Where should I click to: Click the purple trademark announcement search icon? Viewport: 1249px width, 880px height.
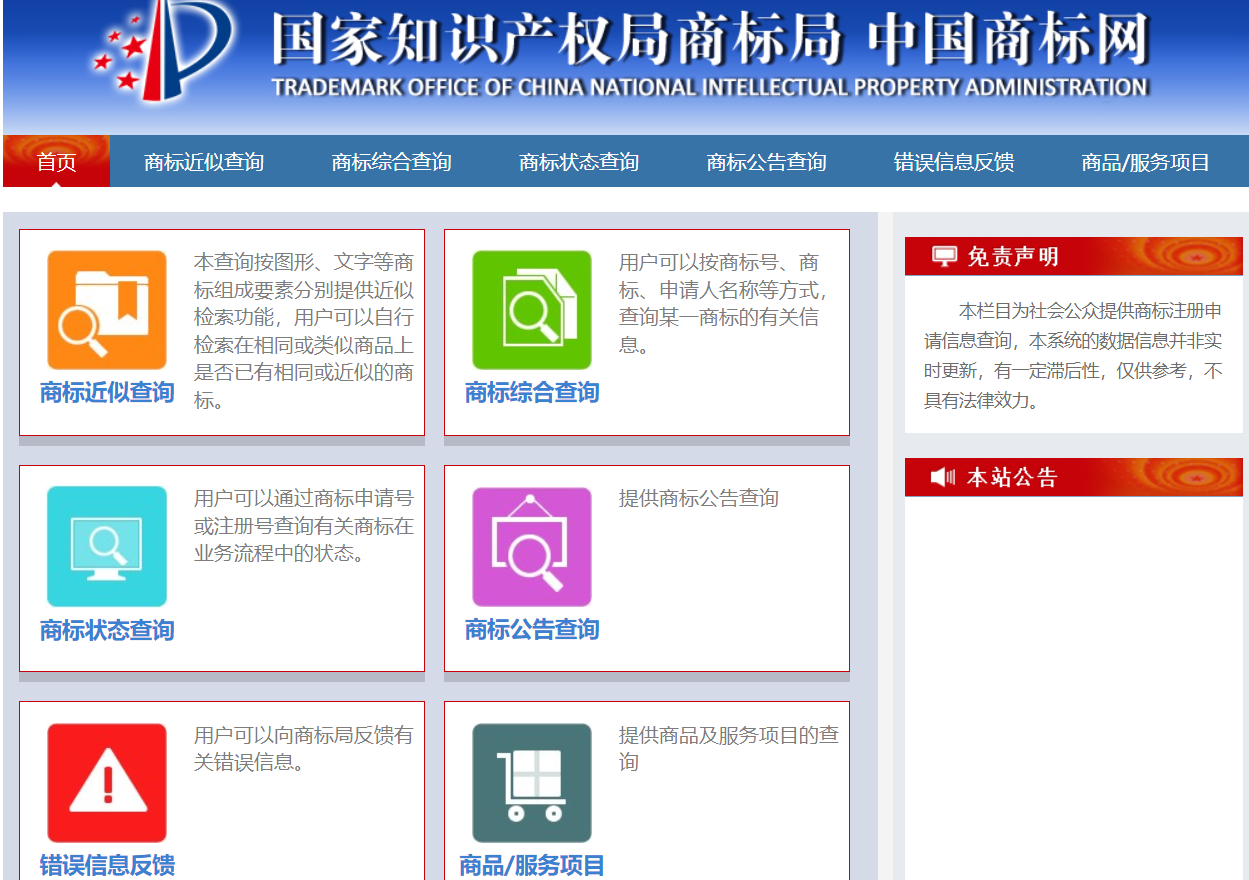click(532, 546)
